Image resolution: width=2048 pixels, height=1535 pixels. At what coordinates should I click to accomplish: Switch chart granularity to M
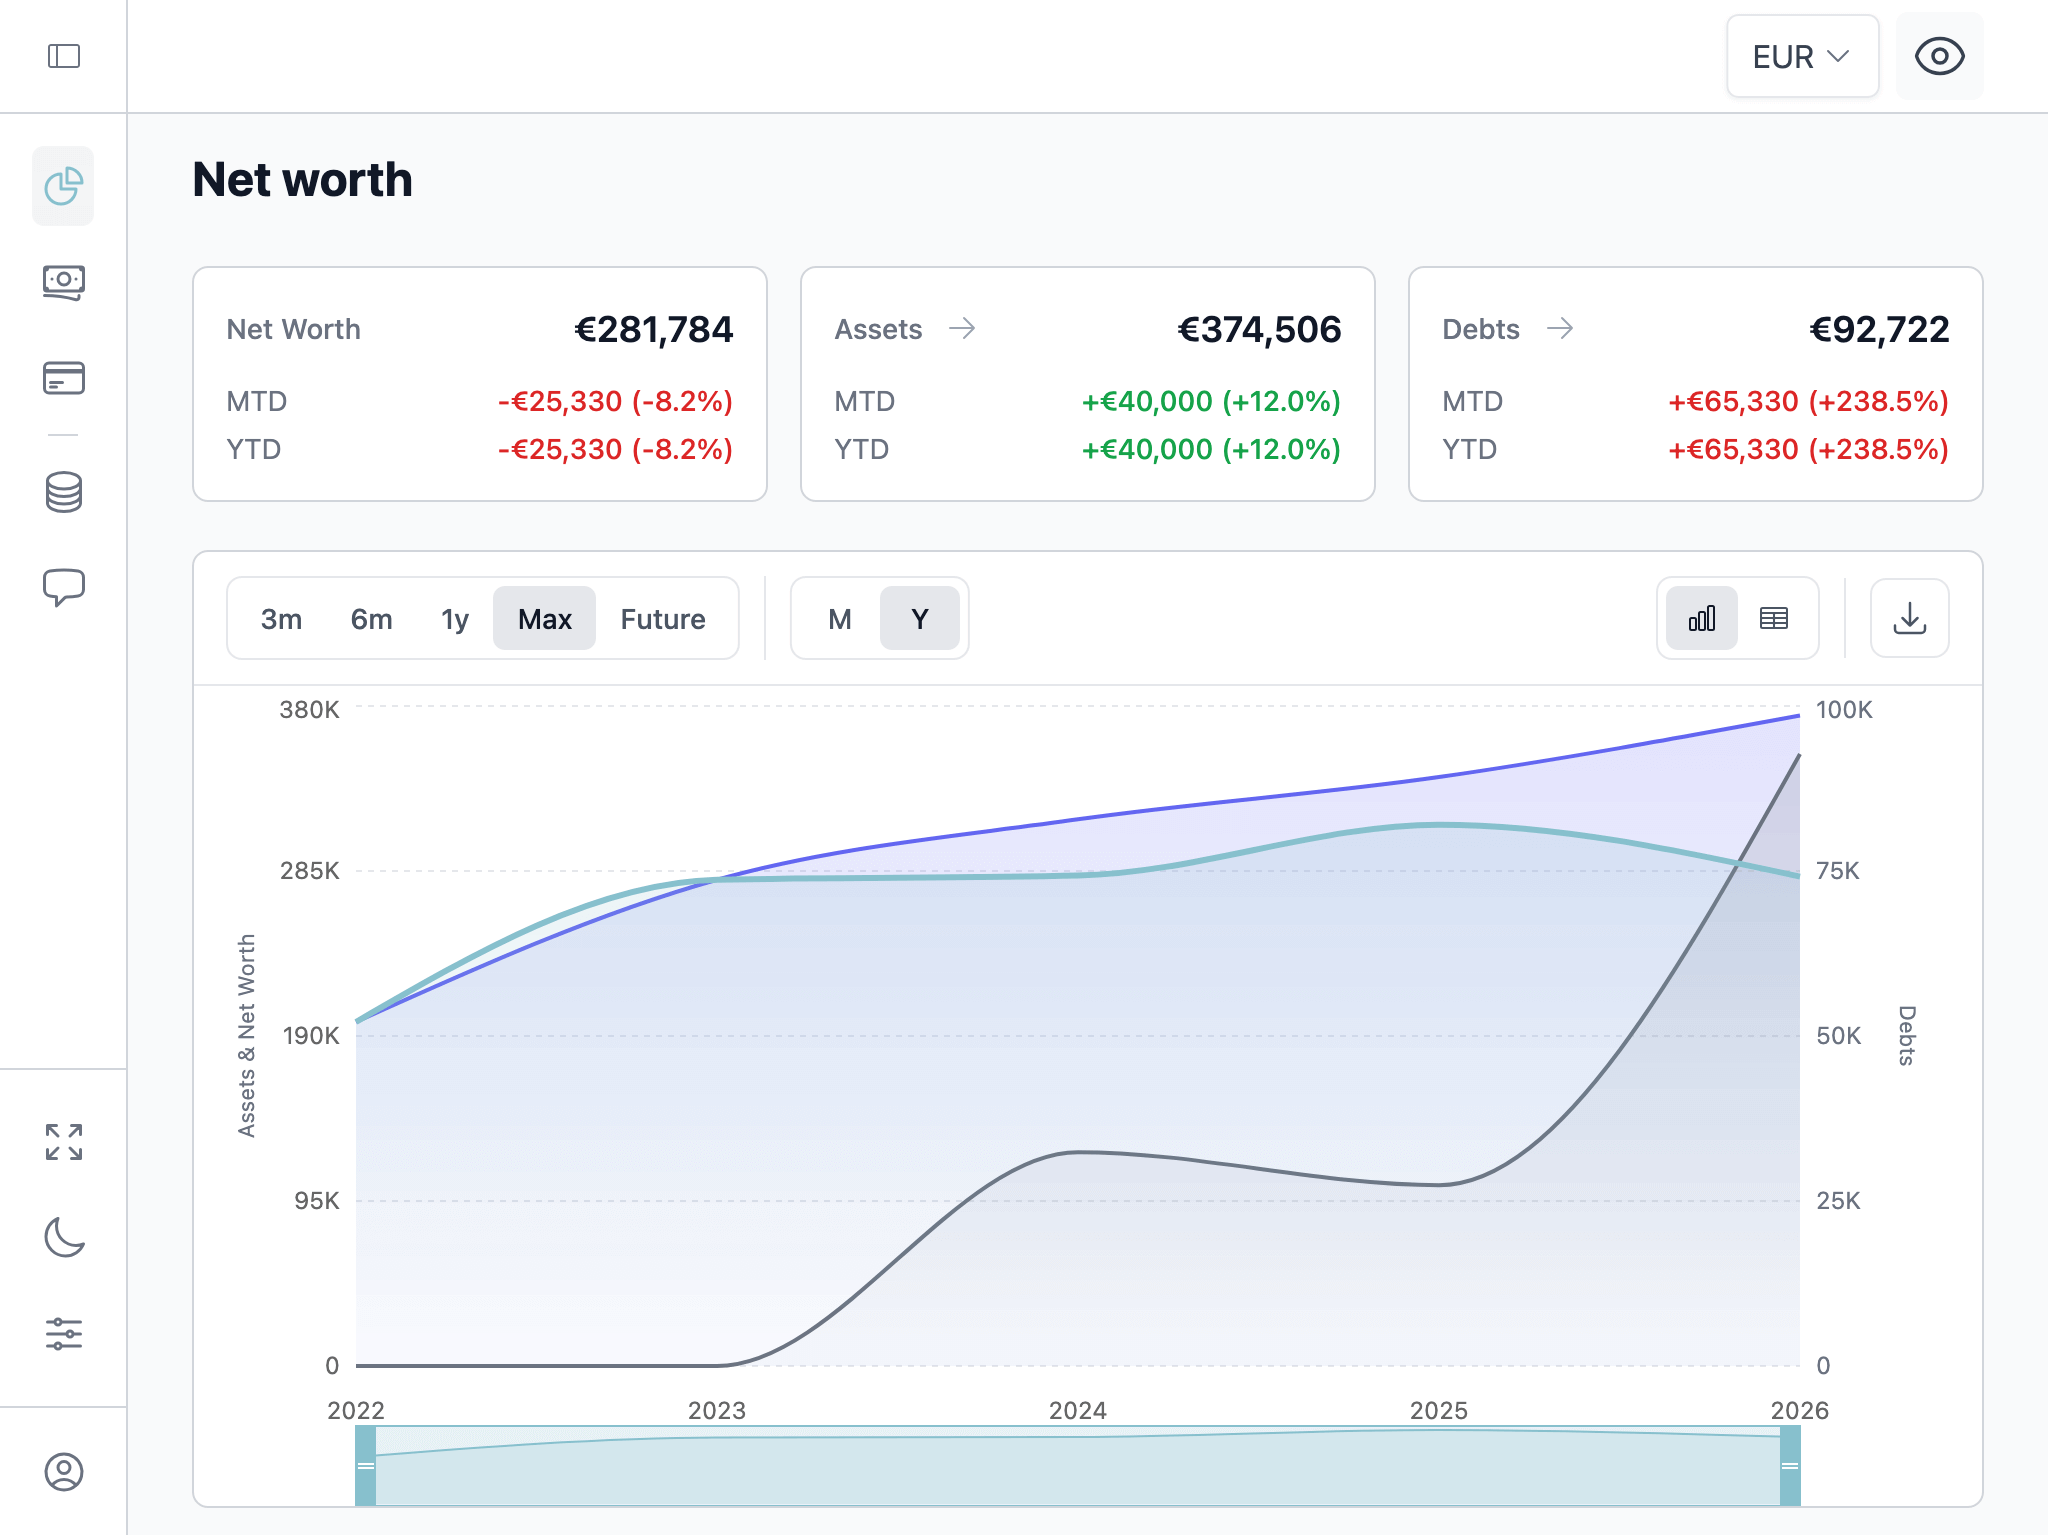tap(839, 618)
